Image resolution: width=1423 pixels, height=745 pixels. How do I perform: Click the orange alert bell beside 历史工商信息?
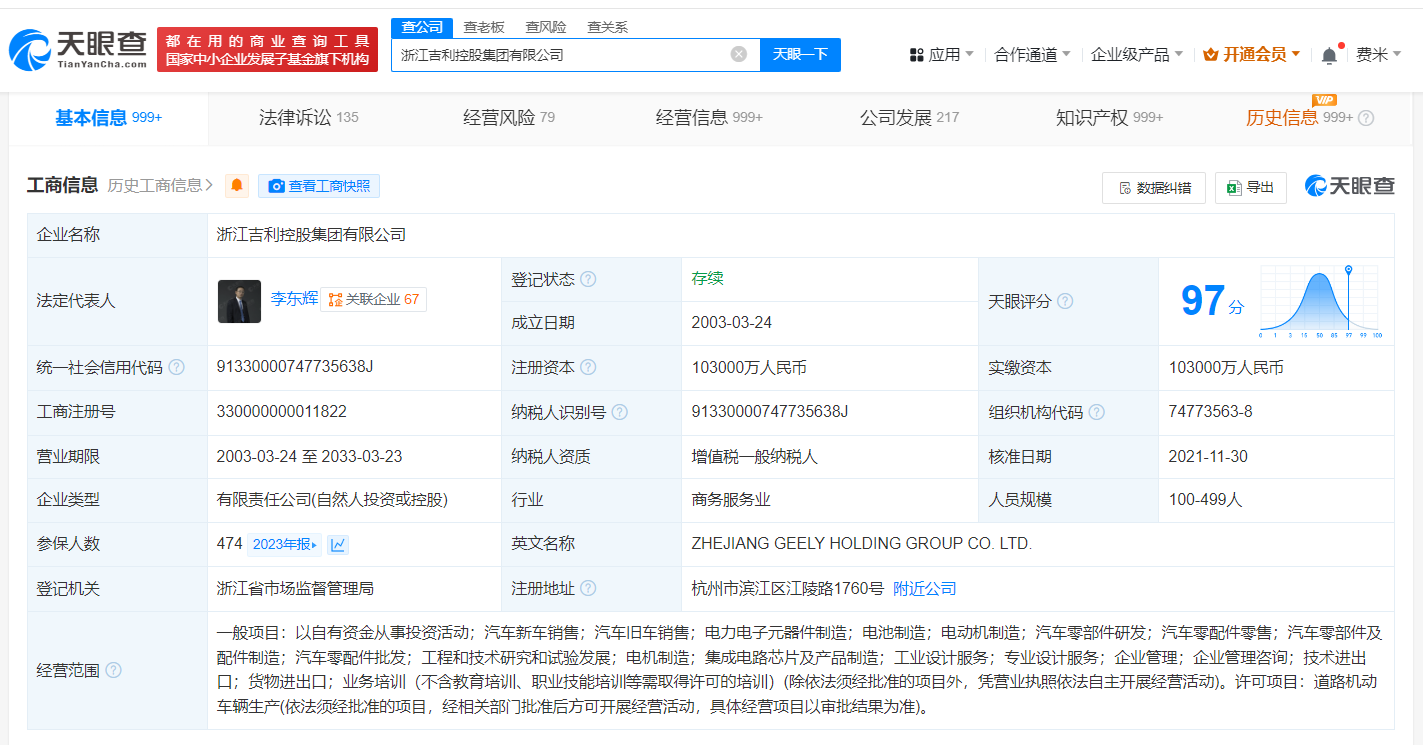coord(237,186)
